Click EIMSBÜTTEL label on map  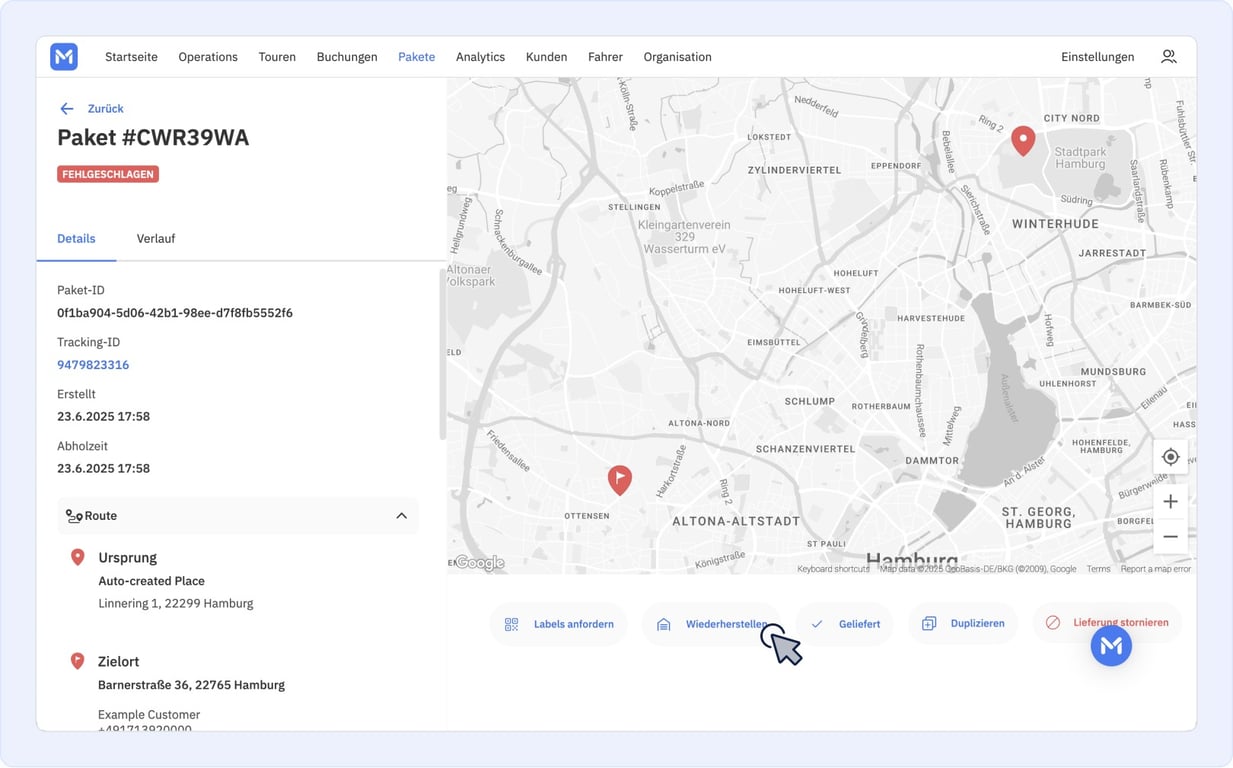click(774, 342)
